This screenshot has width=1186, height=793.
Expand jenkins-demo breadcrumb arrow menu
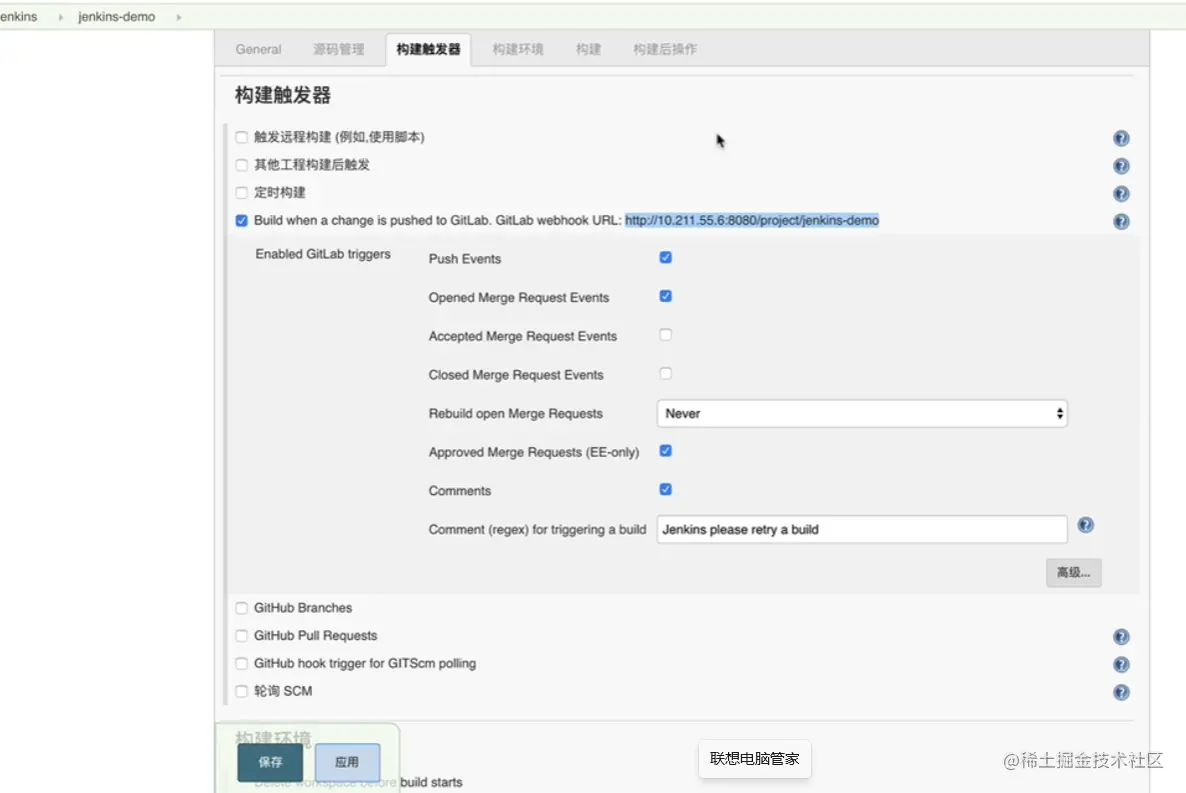(179, 17)
